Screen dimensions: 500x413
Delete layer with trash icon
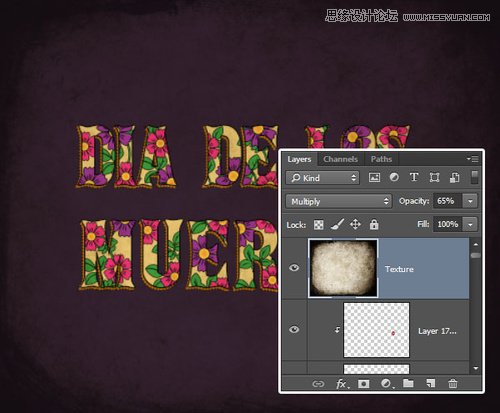(453, 384)
